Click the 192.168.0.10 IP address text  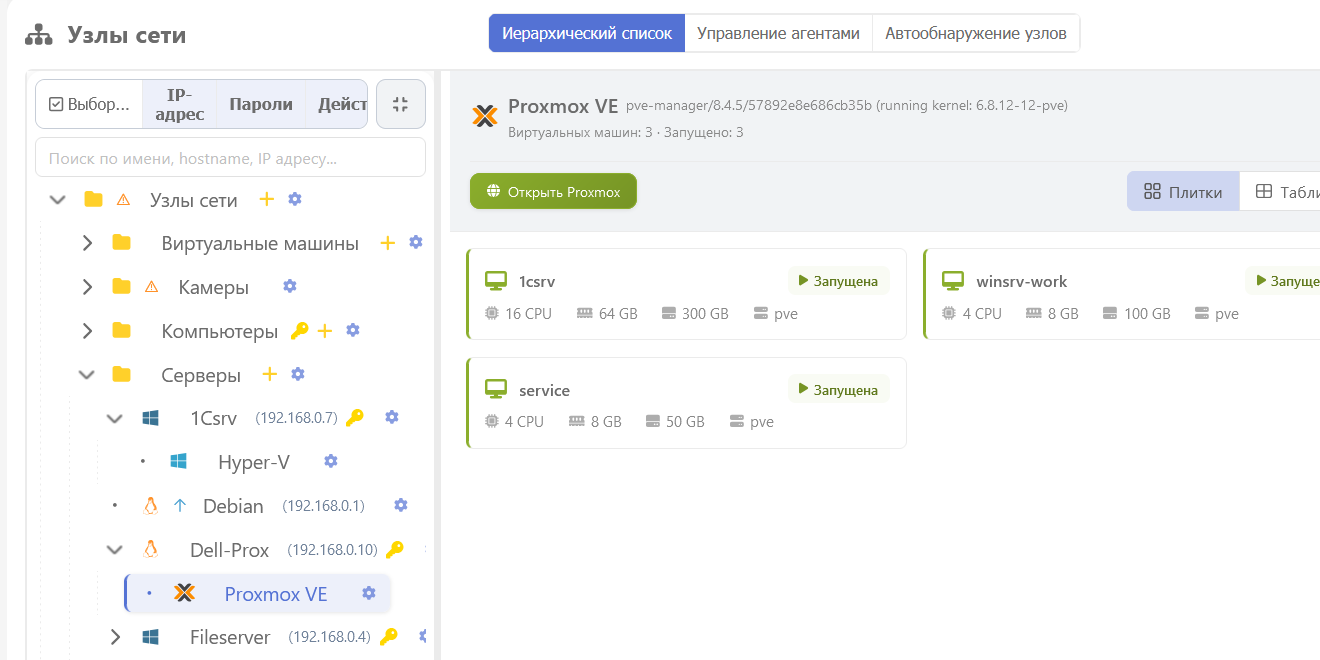tap(332, 550)
